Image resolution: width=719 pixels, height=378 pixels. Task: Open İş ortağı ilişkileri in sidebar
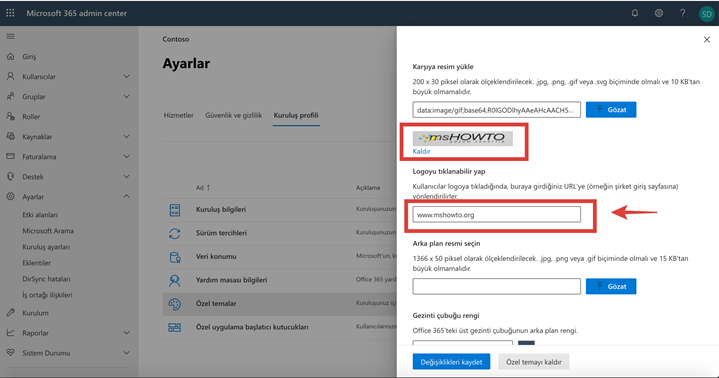click(47, 295)
